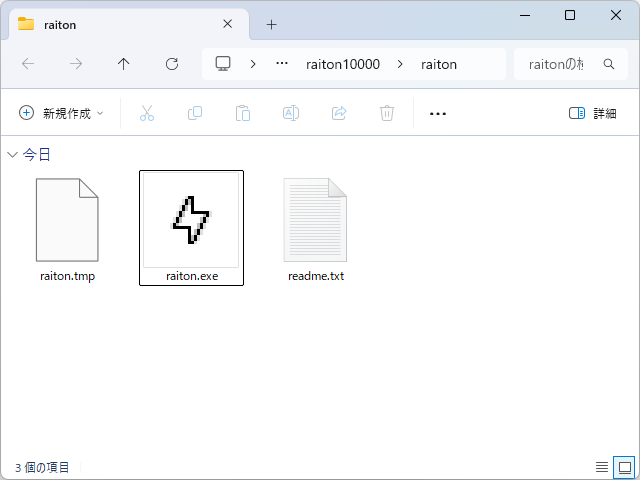This screenshot has width=640, height=480.
Task: Copy the selected file
Action: (195, 113)
